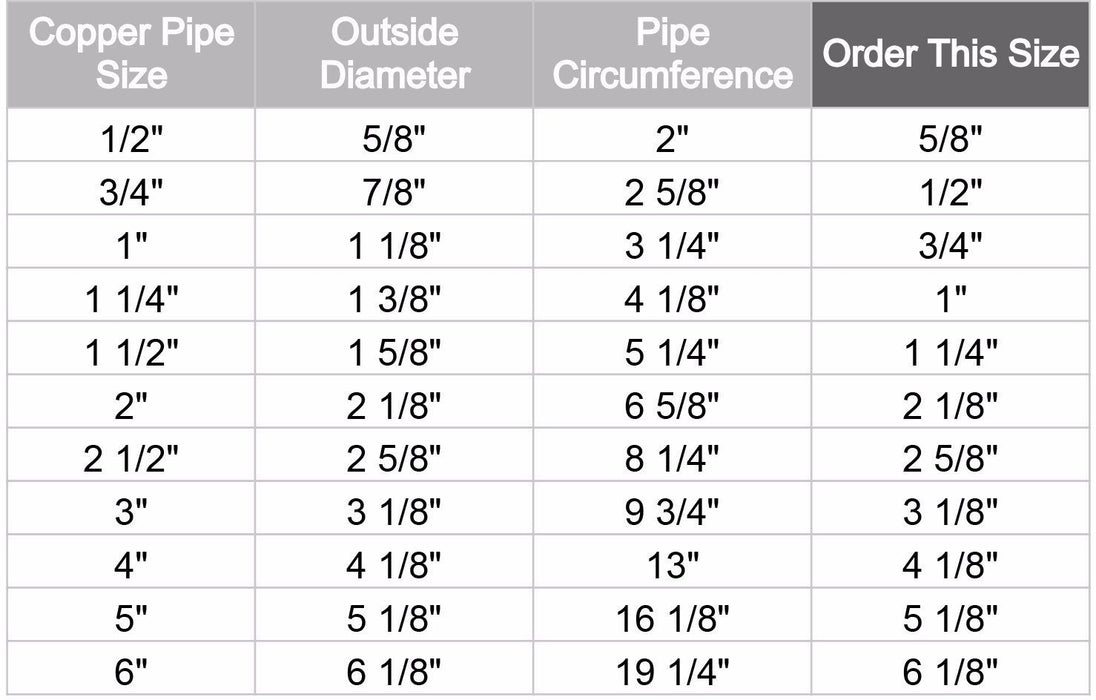Select the dark "Order This Size" header
1096x700 pixels.
(x=950, y=54)
